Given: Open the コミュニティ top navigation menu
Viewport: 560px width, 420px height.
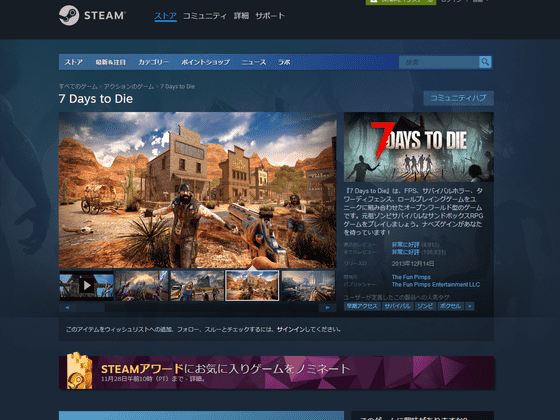Looking at the screenshot, I should (205, 16).
